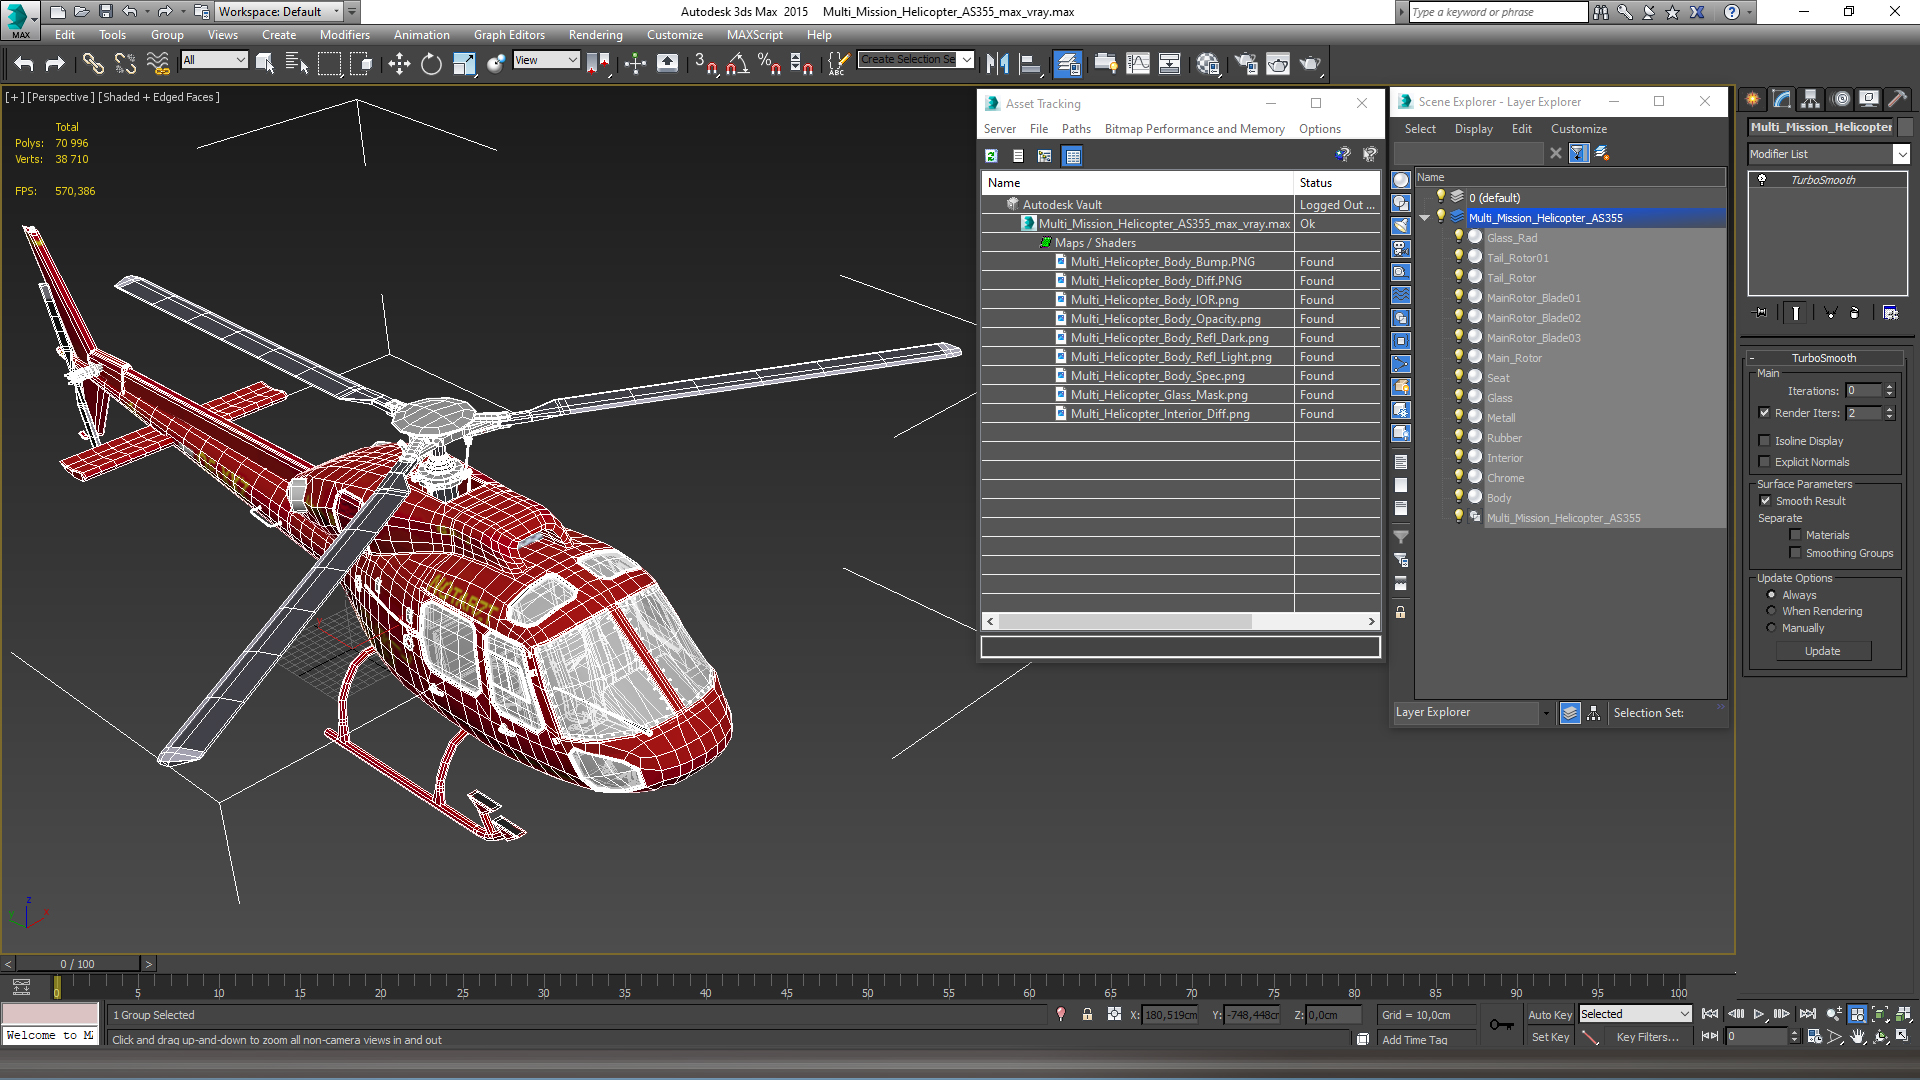Open the Workspace Default dropdown

[x=280, y=12]
